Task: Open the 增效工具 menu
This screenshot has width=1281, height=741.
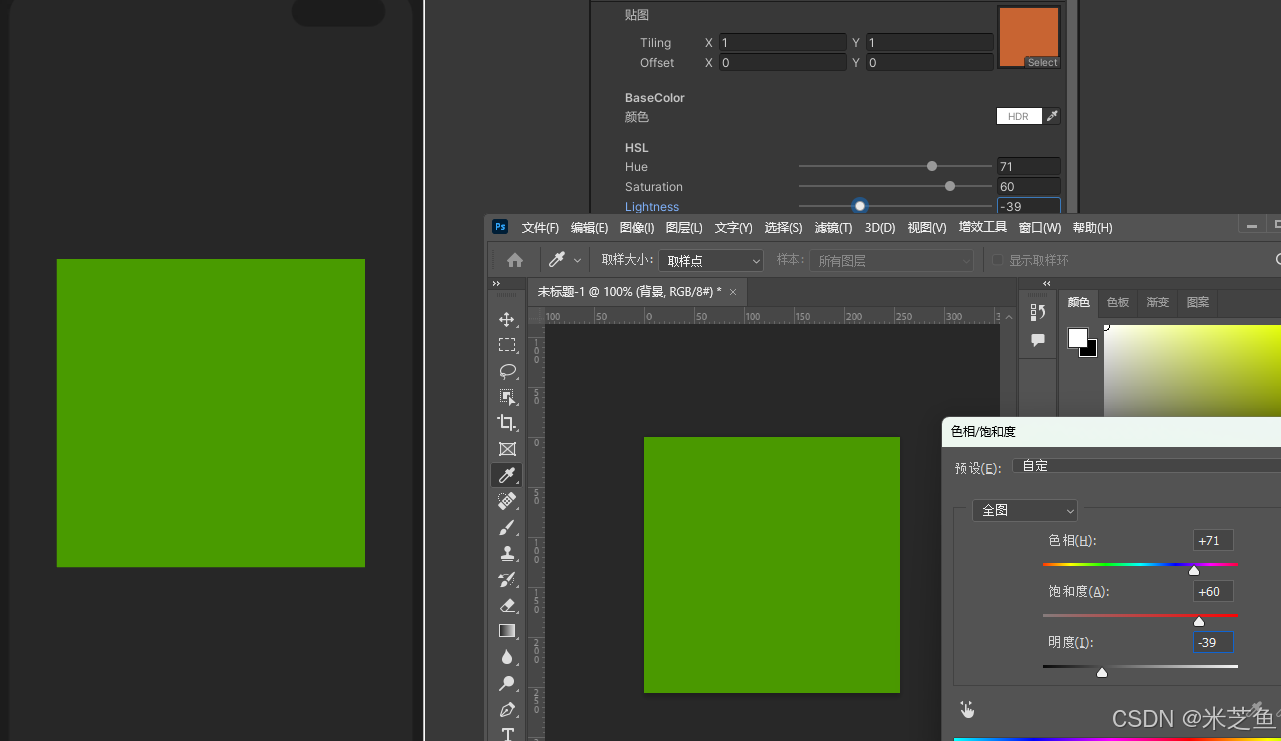Action: tap(982, 227)
